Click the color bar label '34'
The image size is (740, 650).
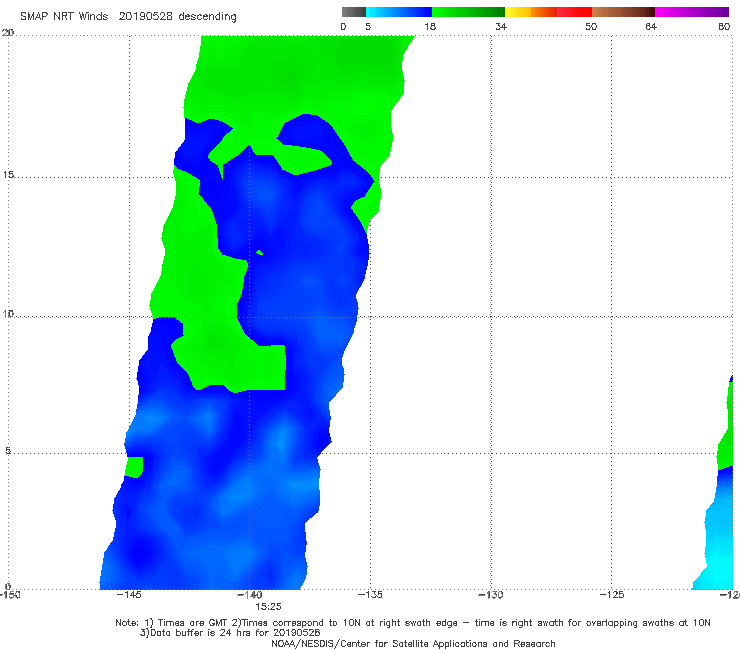(x=501, y=26)
